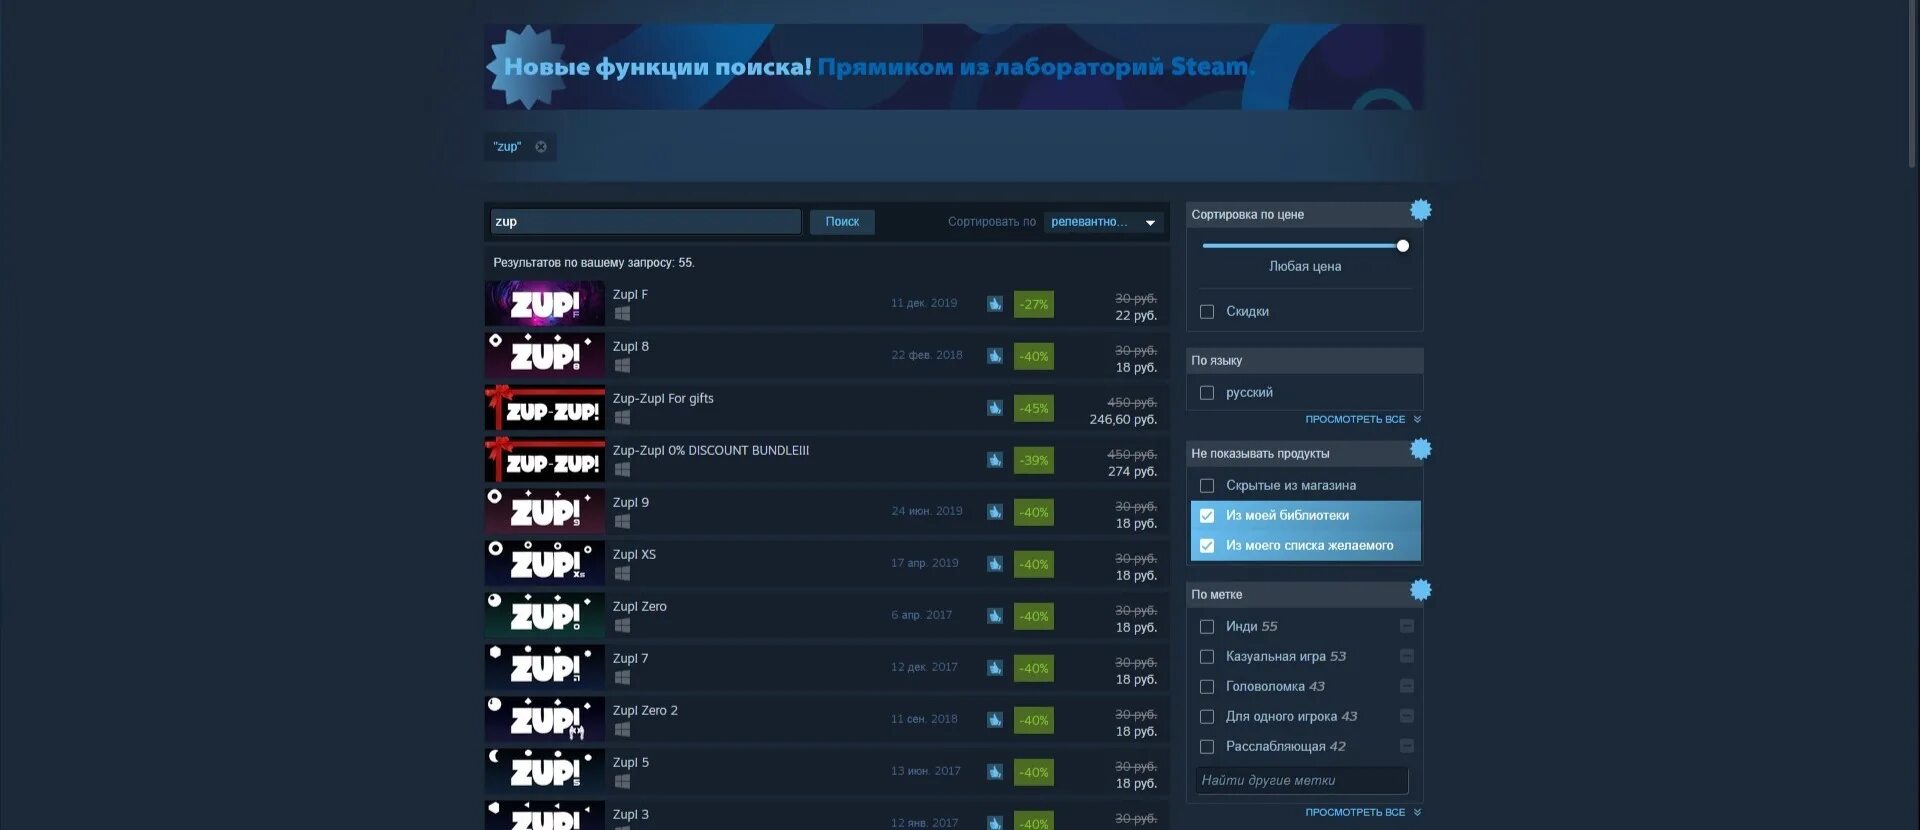Image resolution: width=1920 pixels, height=830 pixels.
Task: Uncheck Из моего списка желаемого filter
Action: point(1207,546)
